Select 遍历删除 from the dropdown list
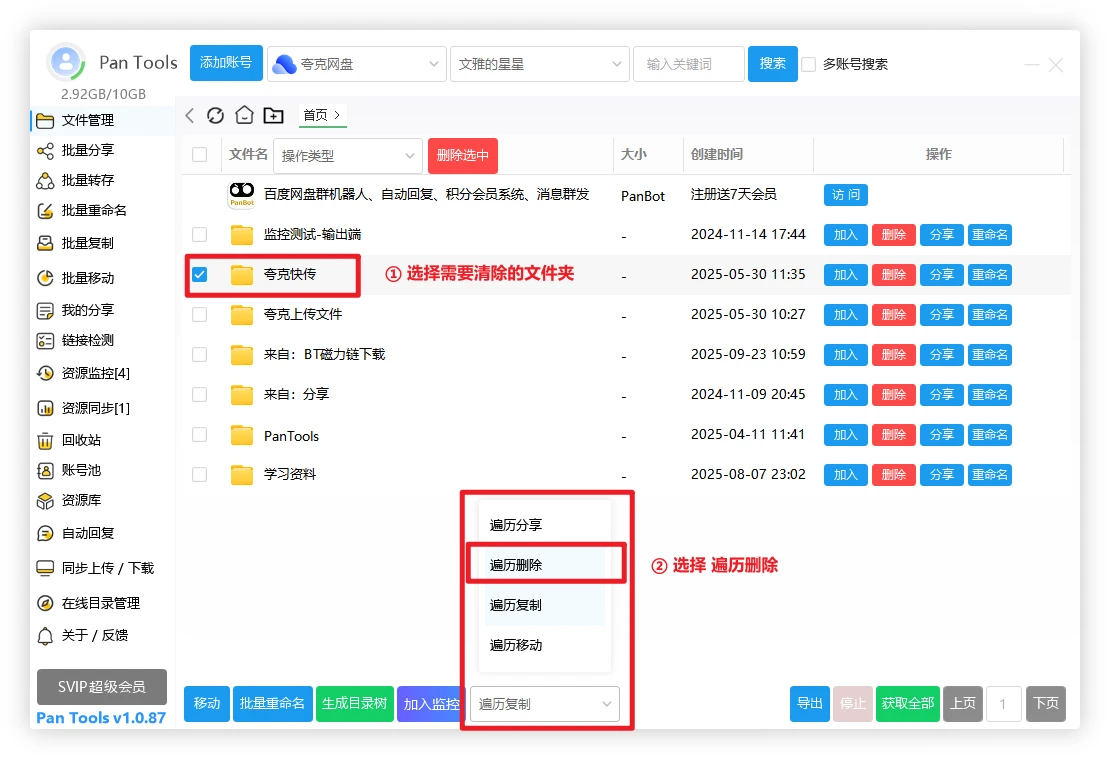Screen dimensions: 1110x759 [x=516, y=565]
